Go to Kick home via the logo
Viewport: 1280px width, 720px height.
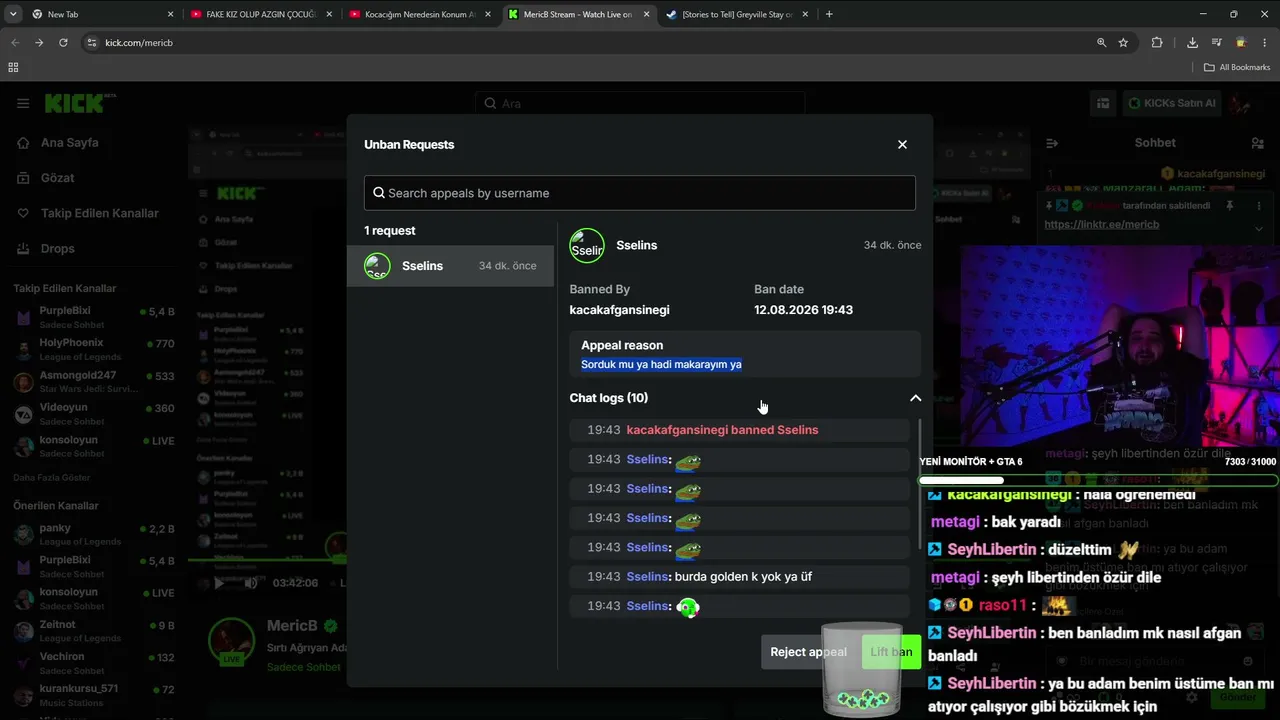click(x=80, y=103)
